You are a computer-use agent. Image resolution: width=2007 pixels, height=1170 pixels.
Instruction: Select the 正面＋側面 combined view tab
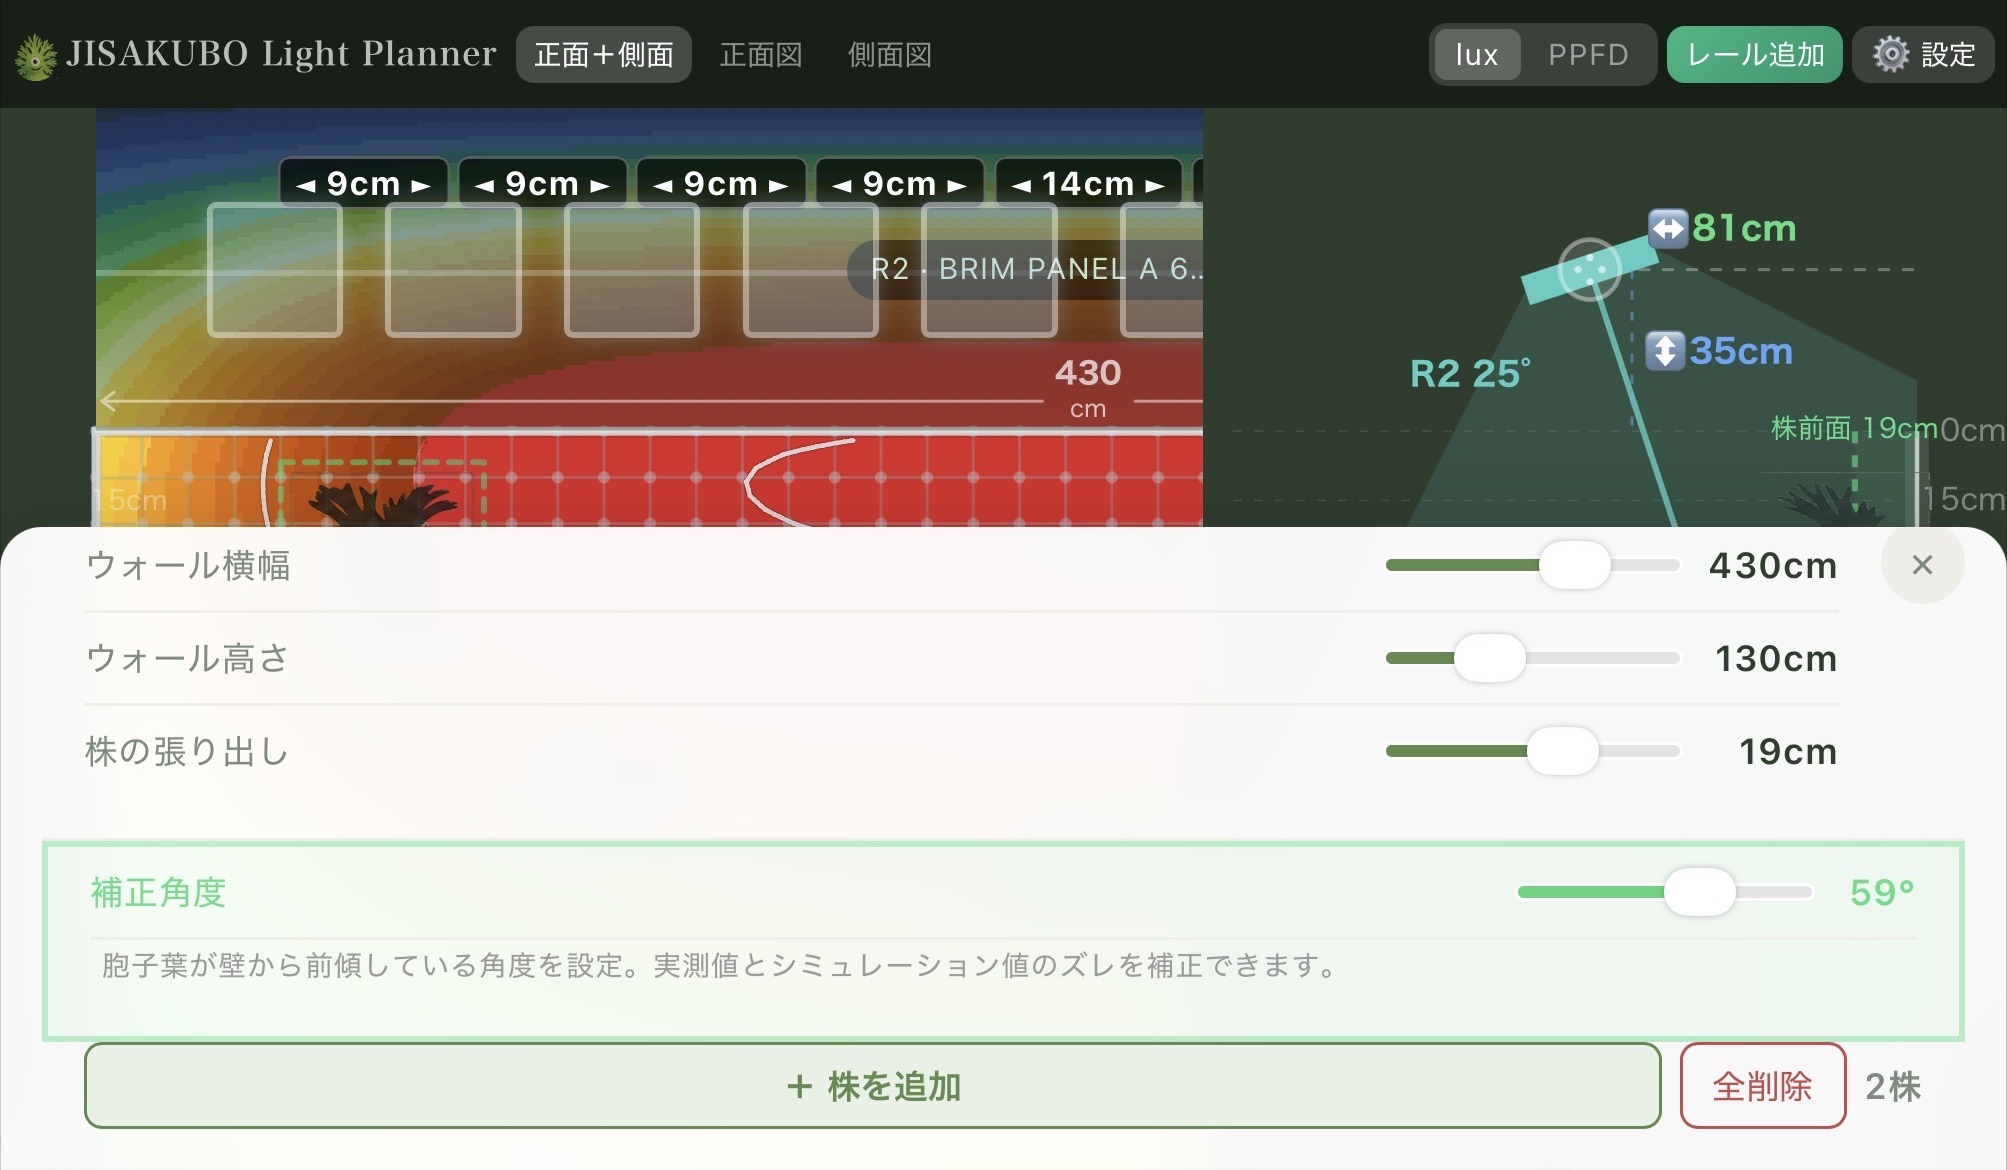pos(603,55)
